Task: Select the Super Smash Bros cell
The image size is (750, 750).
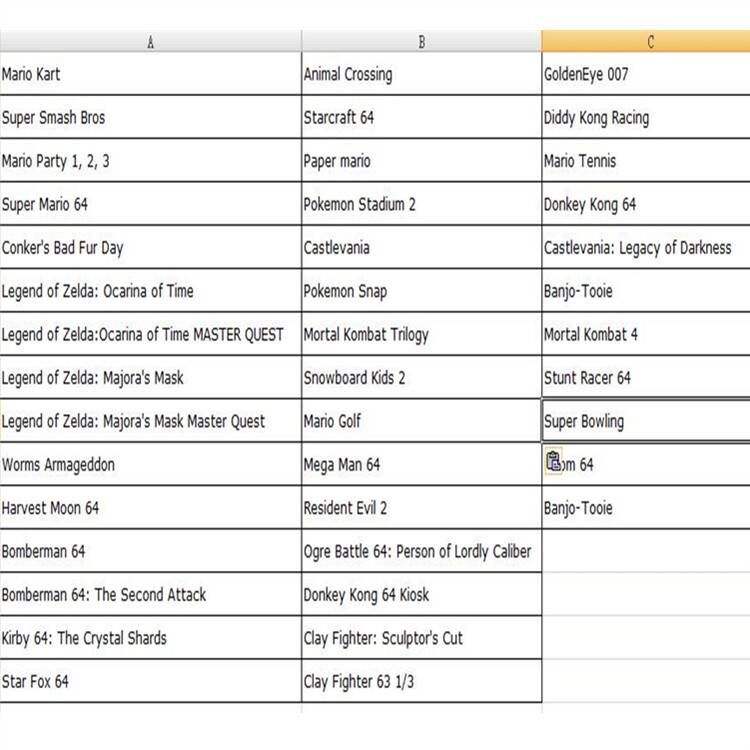Action: point(150,118)
